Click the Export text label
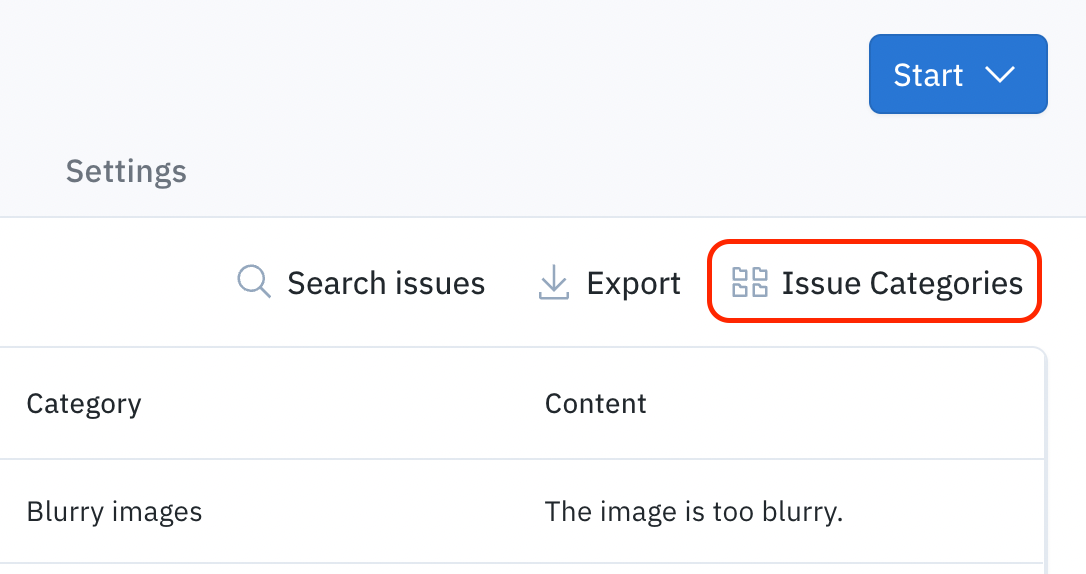The height and width of the screenshot is (574, 1086). [634, 284]
